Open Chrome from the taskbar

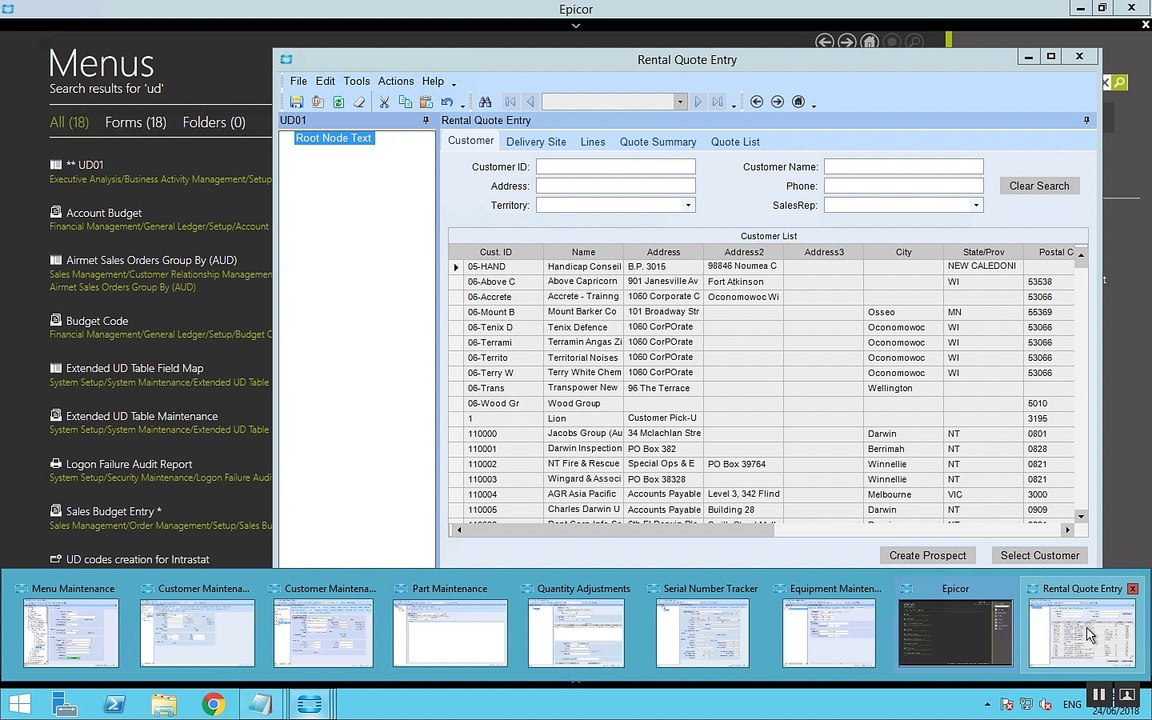click(x=213, y=705)
